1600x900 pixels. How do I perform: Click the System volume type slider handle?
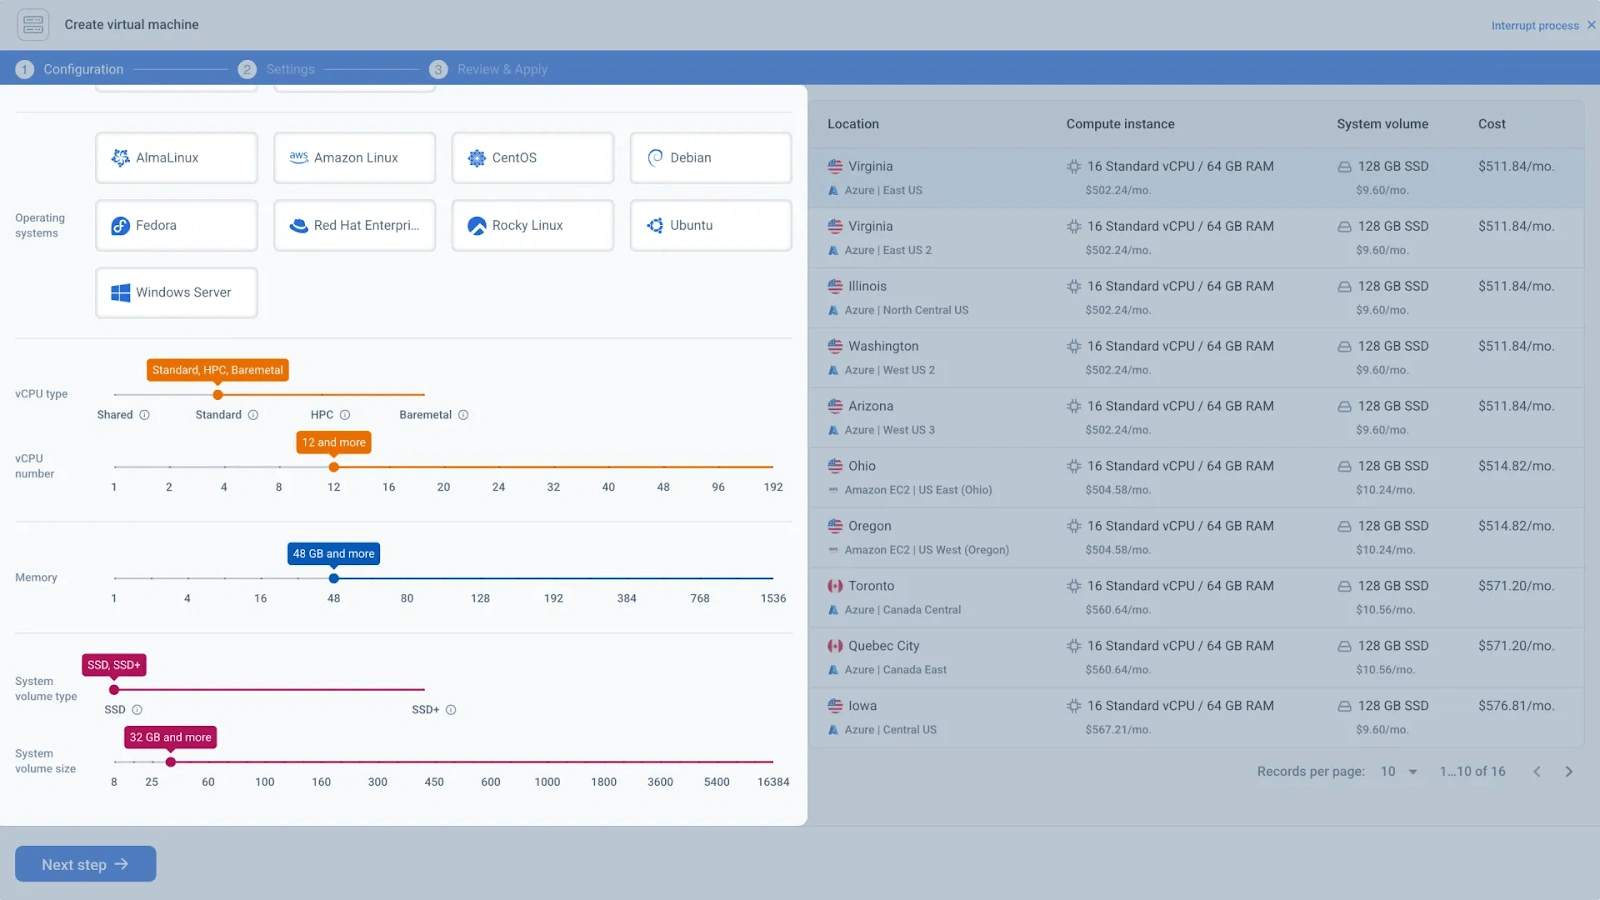coord(114,690)
